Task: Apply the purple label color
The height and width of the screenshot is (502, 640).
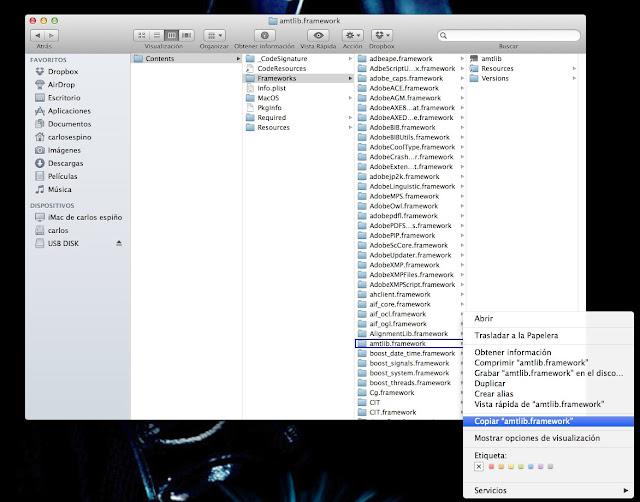Action: pyautogui.click(x=540, y=466)
